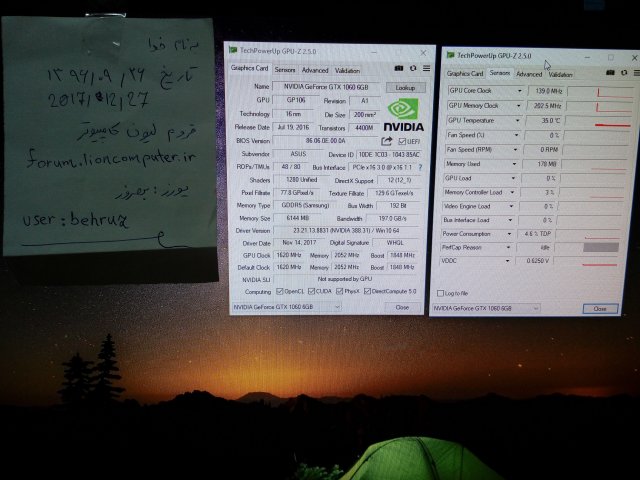Click the refresh icon in Graphics Card window
640x480 pixels.
pyautogui.click(x=413, y=69)
